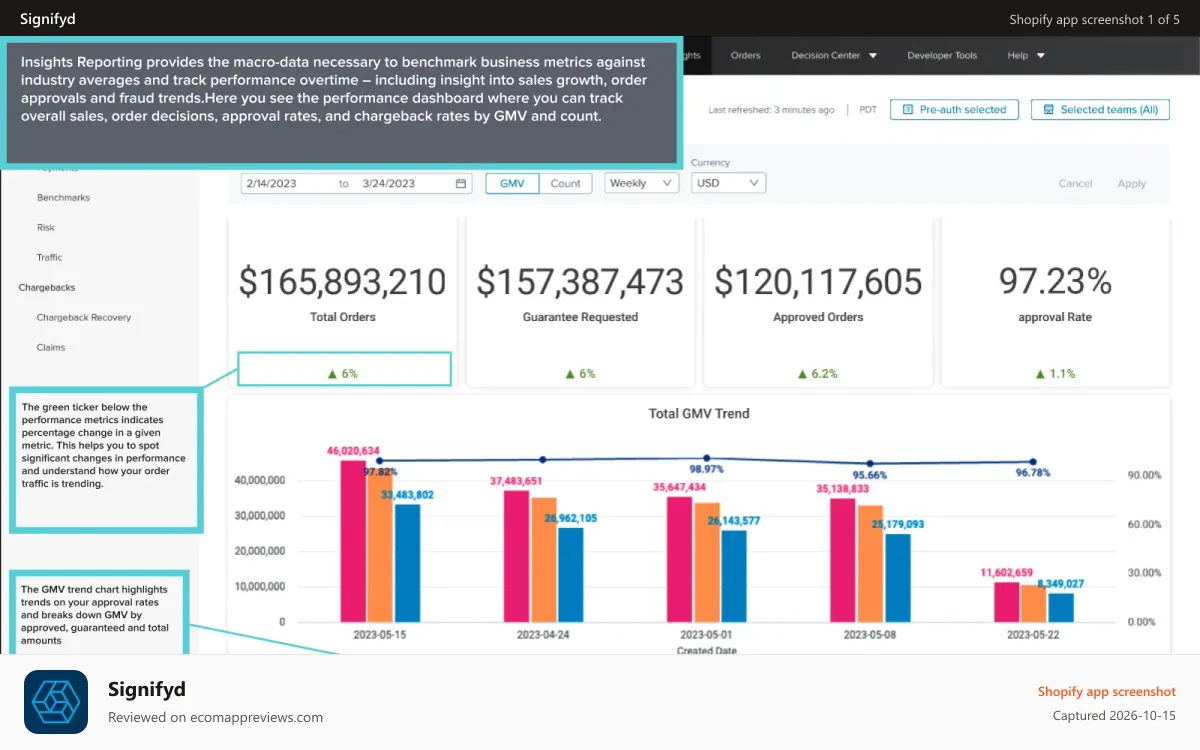1200x750 pixels.
Task: Click the $157,387,473 value
Action: pos(580,282)
